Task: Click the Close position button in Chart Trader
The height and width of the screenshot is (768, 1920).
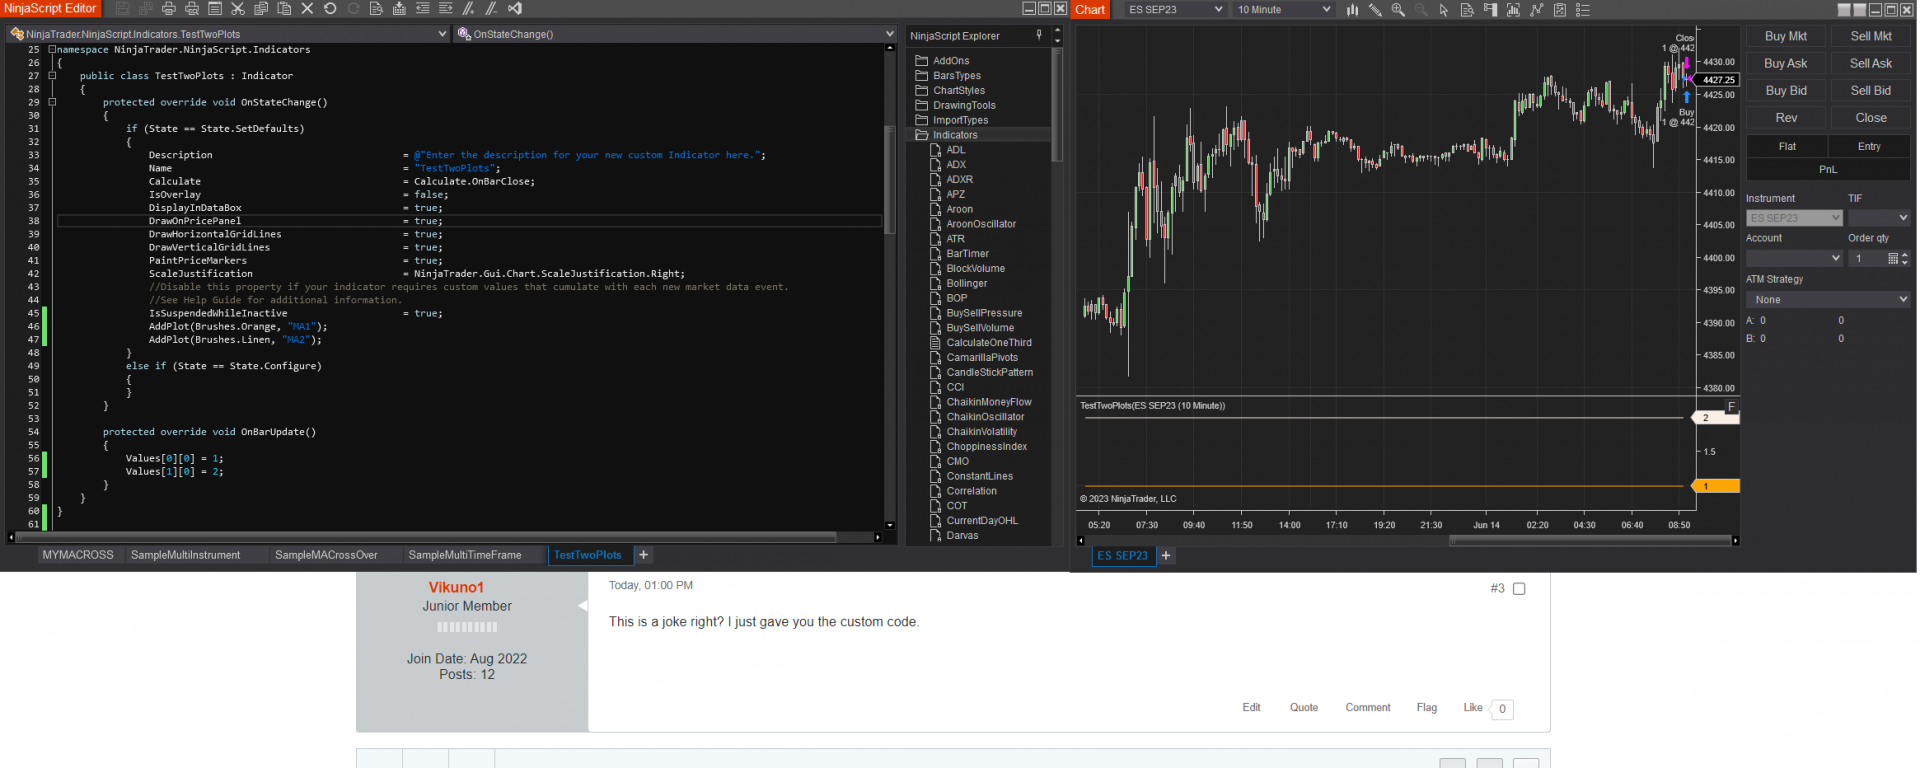Action: [x=1871, y=118]
